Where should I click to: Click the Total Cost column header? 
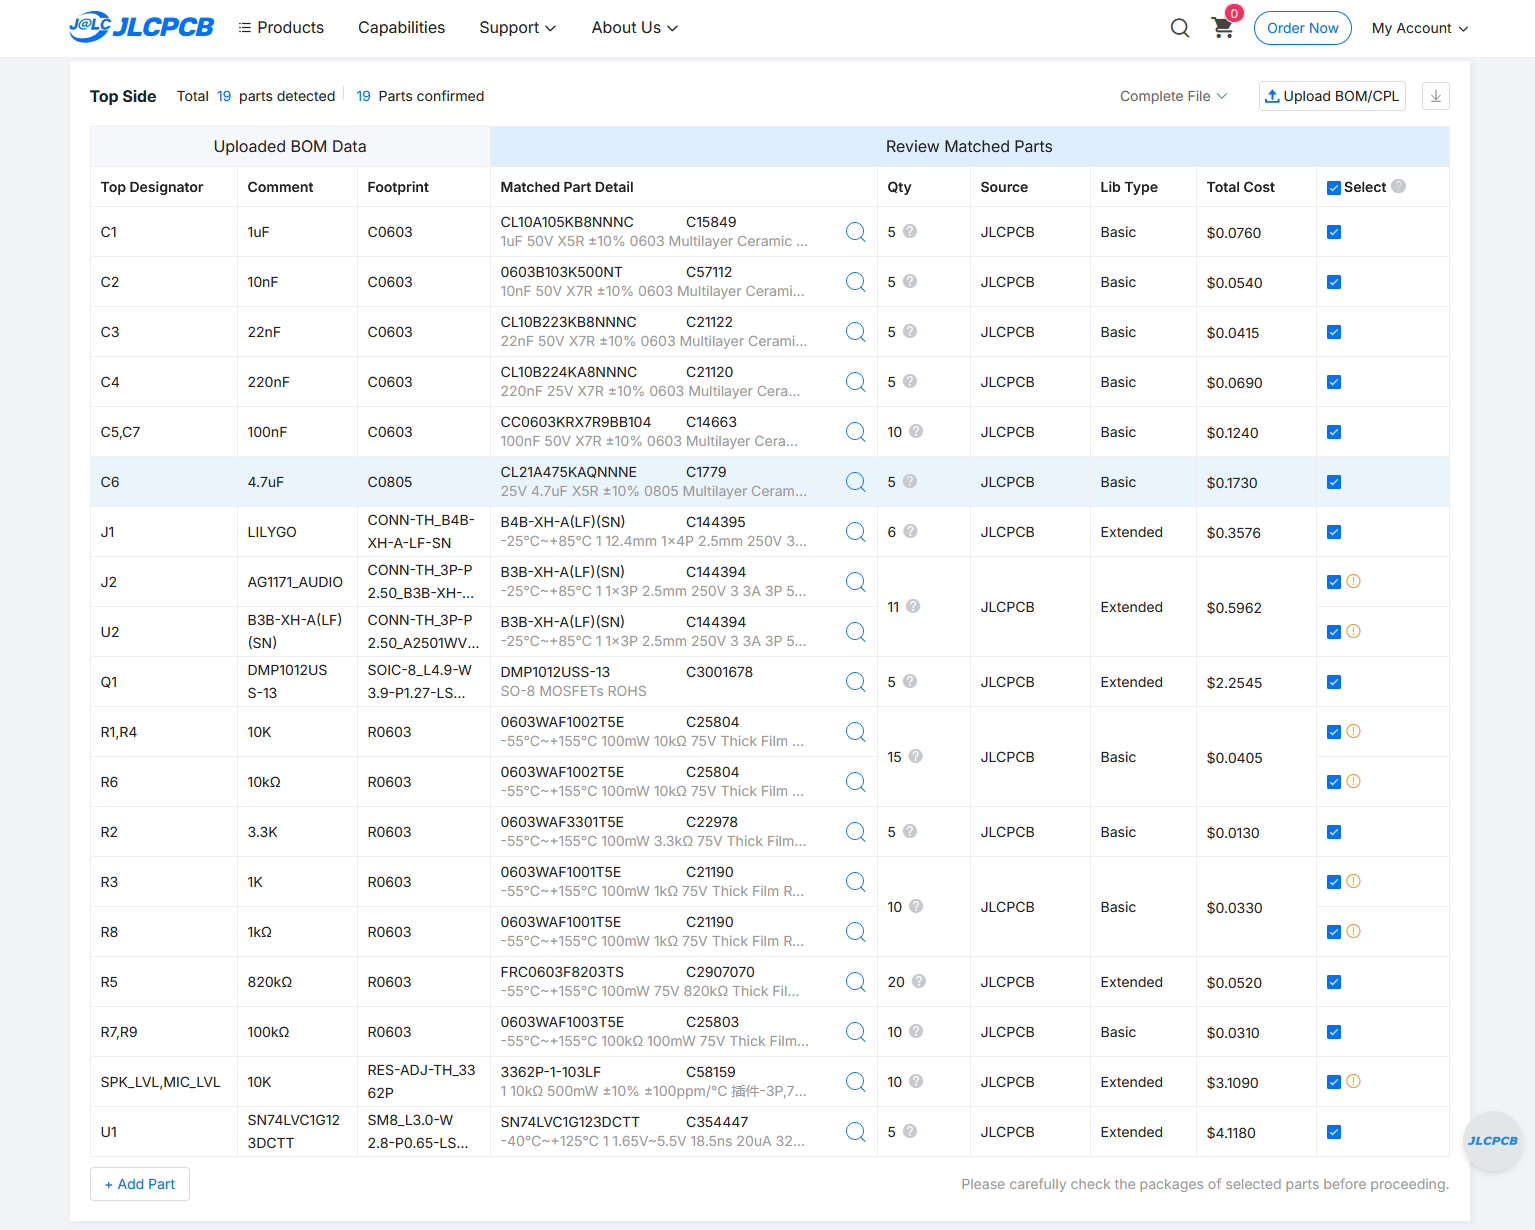click(x=1241, y=187)
